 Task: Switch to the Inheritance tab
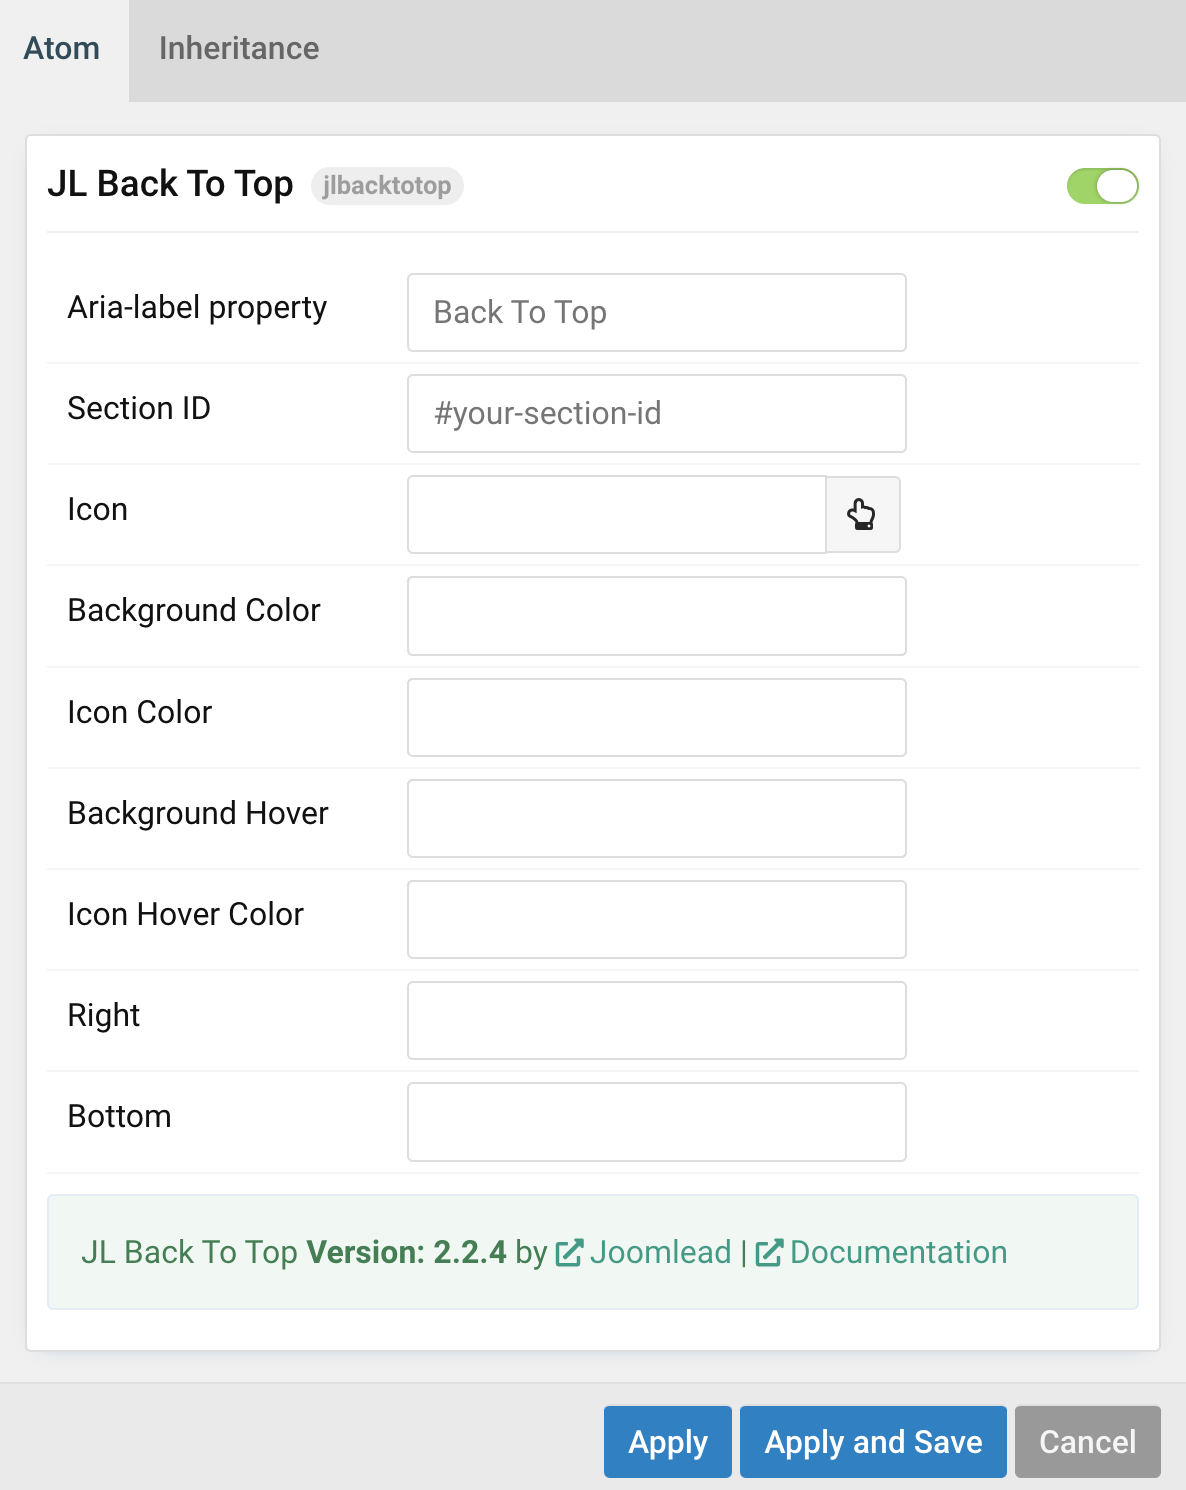click(x=239, y=48)
